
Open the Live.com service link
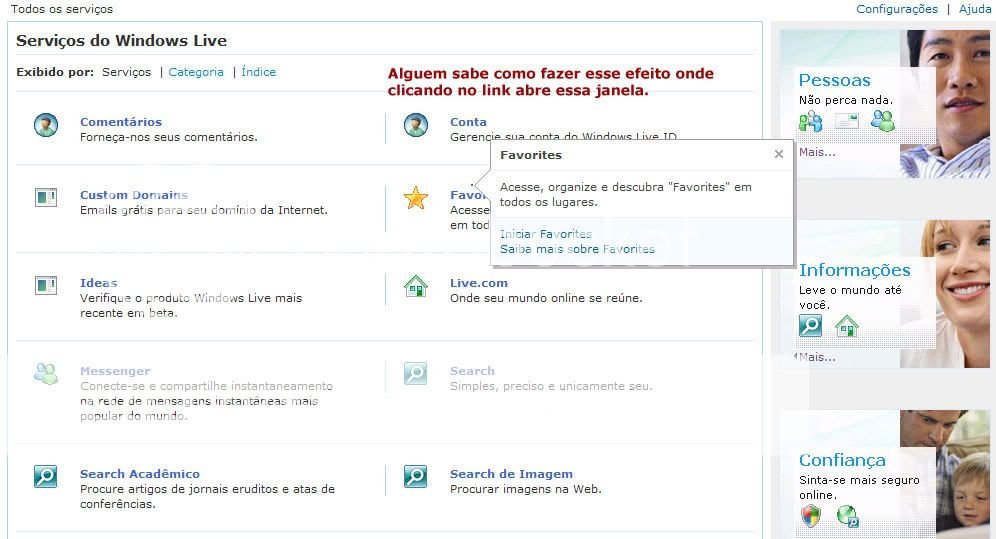click(479, 283)
